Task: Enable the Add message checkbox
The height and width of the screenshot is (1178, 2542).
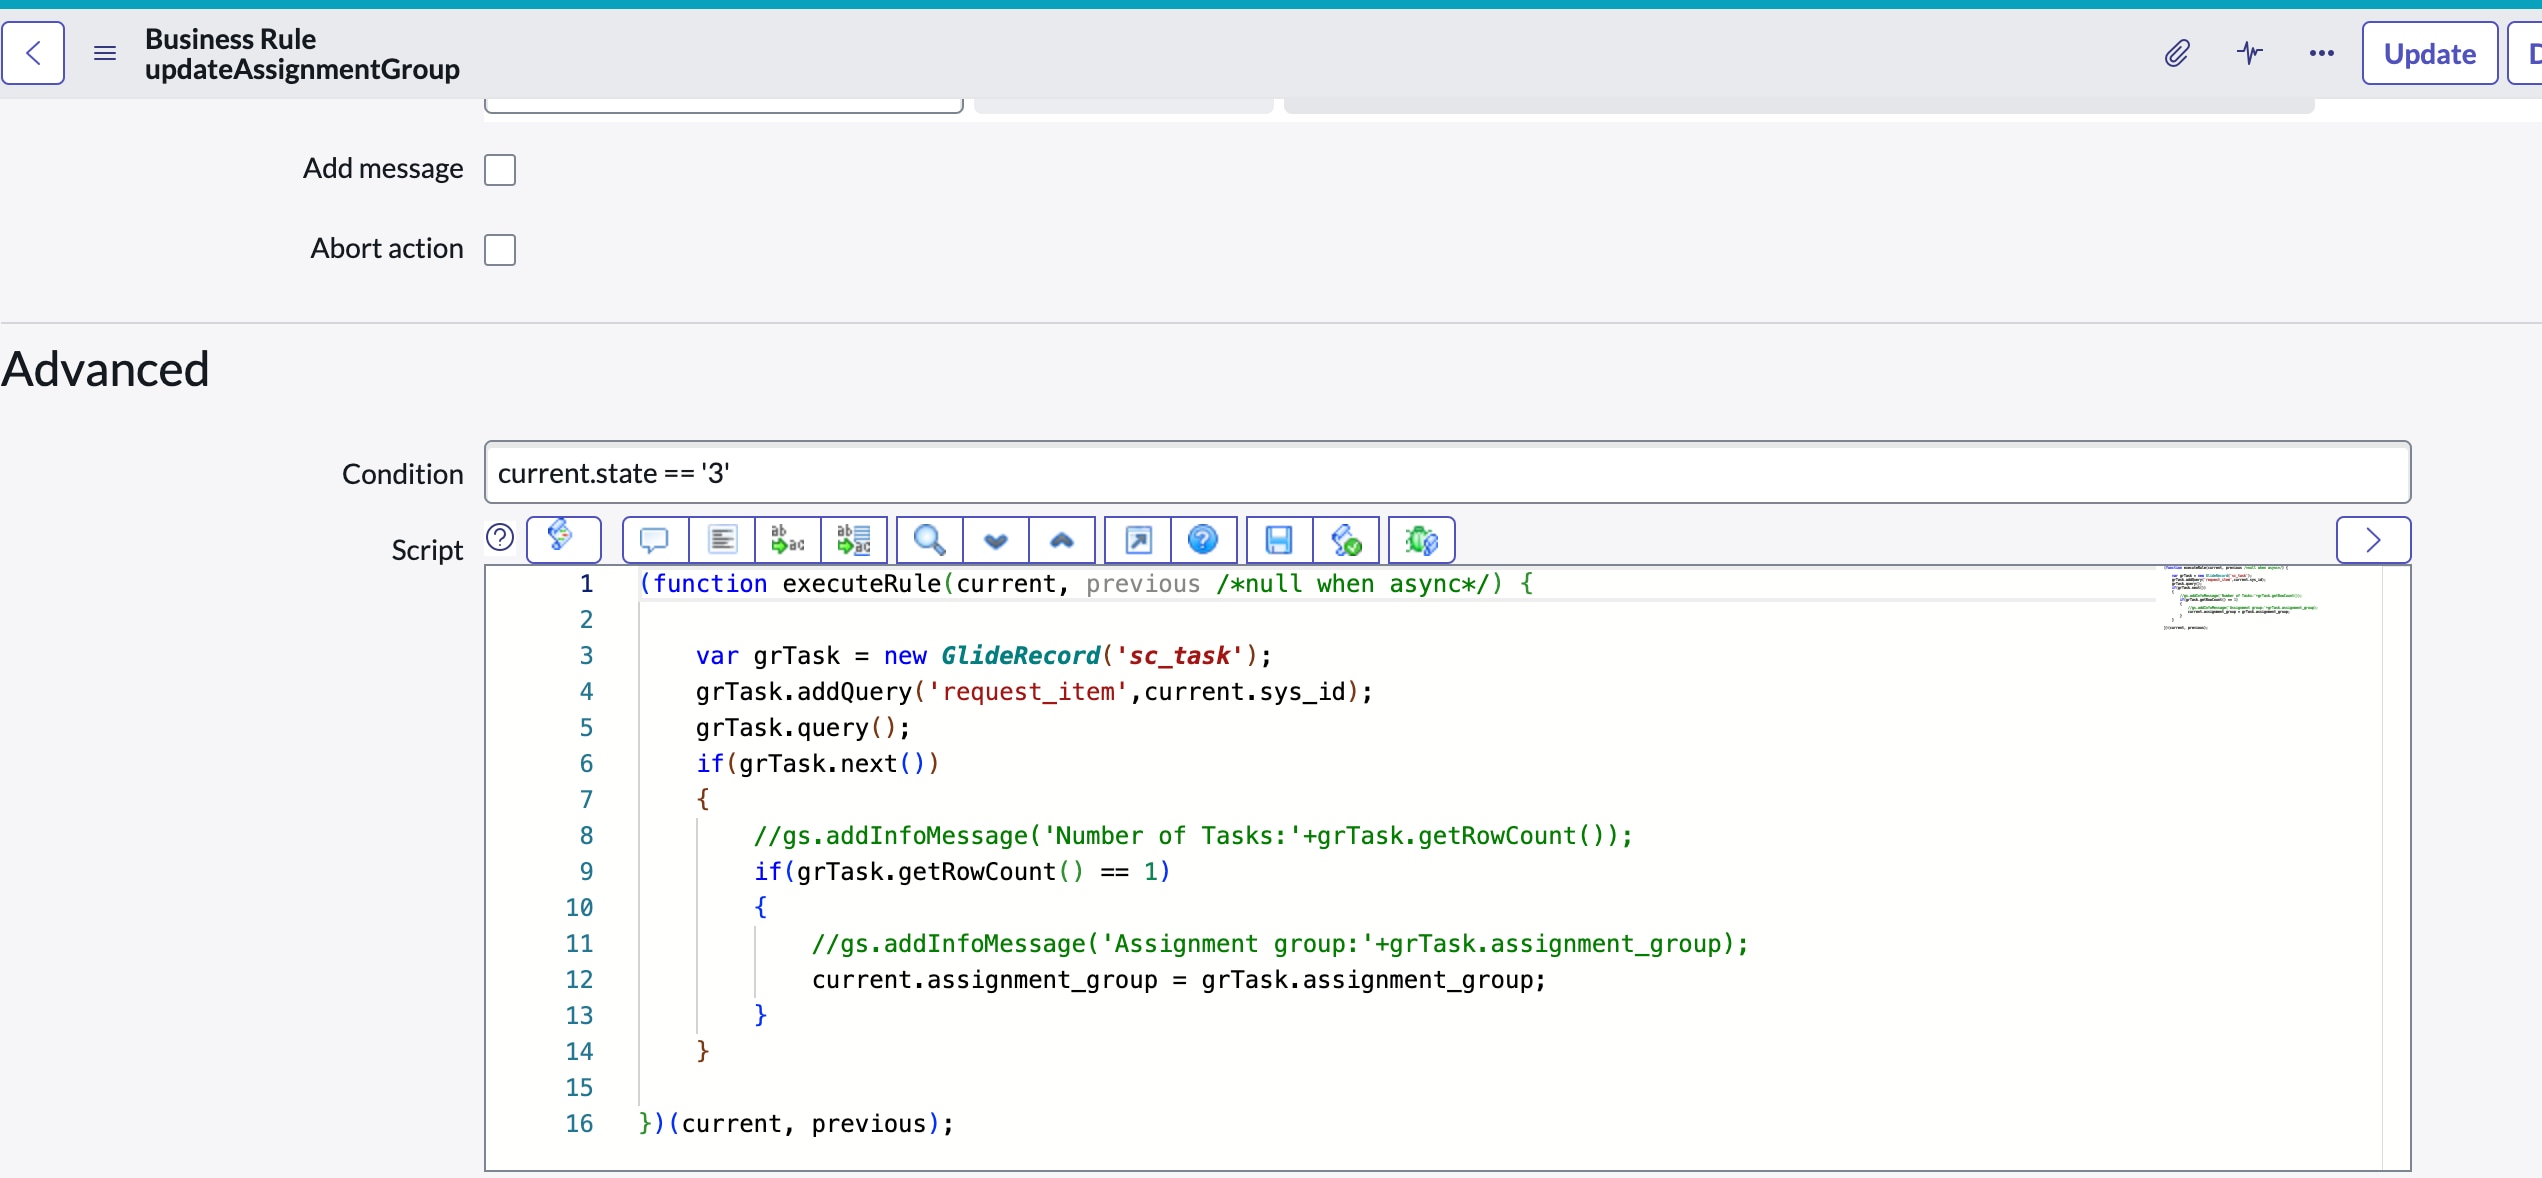Action: click(500, 169)
